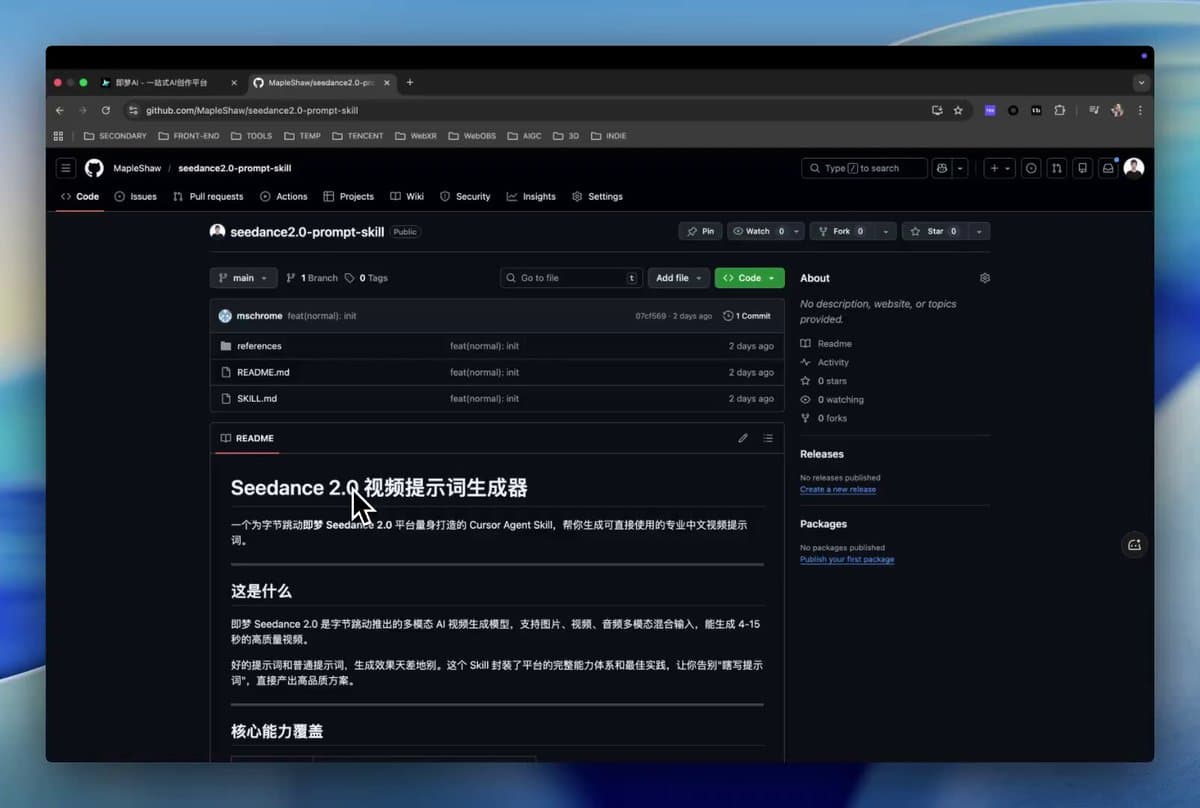Image resolution: width=1200 pixels, height=808 pixels.
Task: Open the '0 Tags' link
Action: tap(366, 278)
